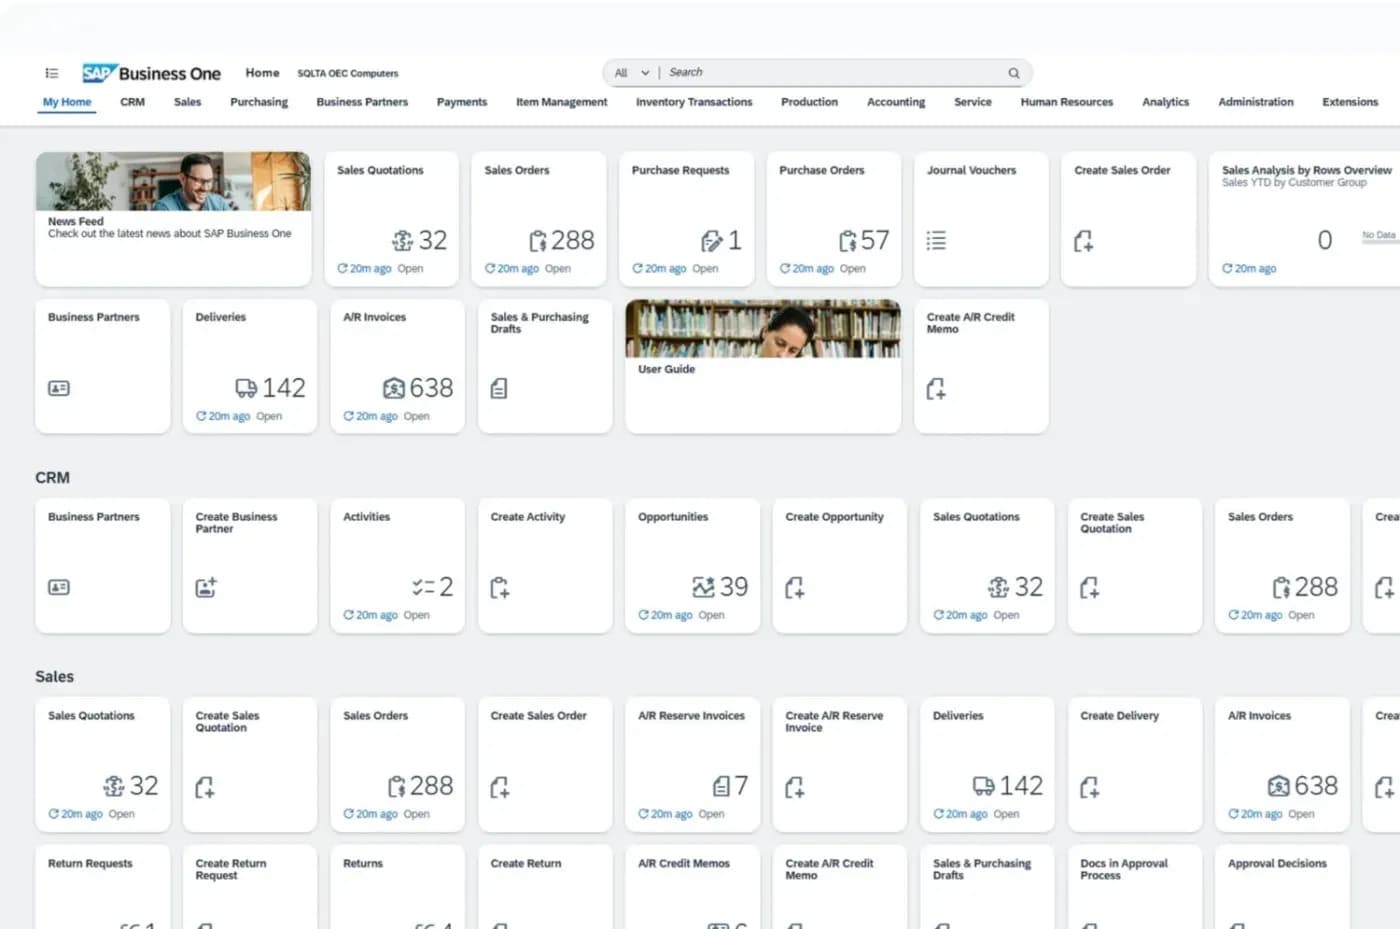Open the Create Sales Quotation tile in CRM

(1135, 565)
